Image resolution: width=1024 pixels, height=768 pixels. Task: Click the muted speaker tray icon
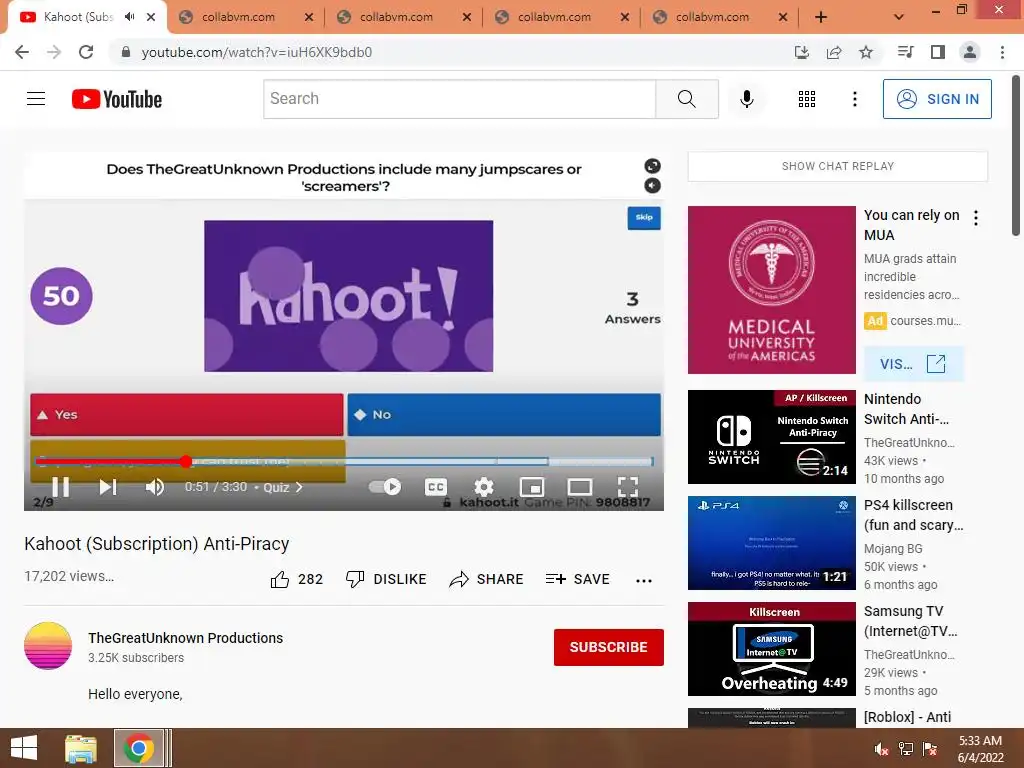(881, 749)
